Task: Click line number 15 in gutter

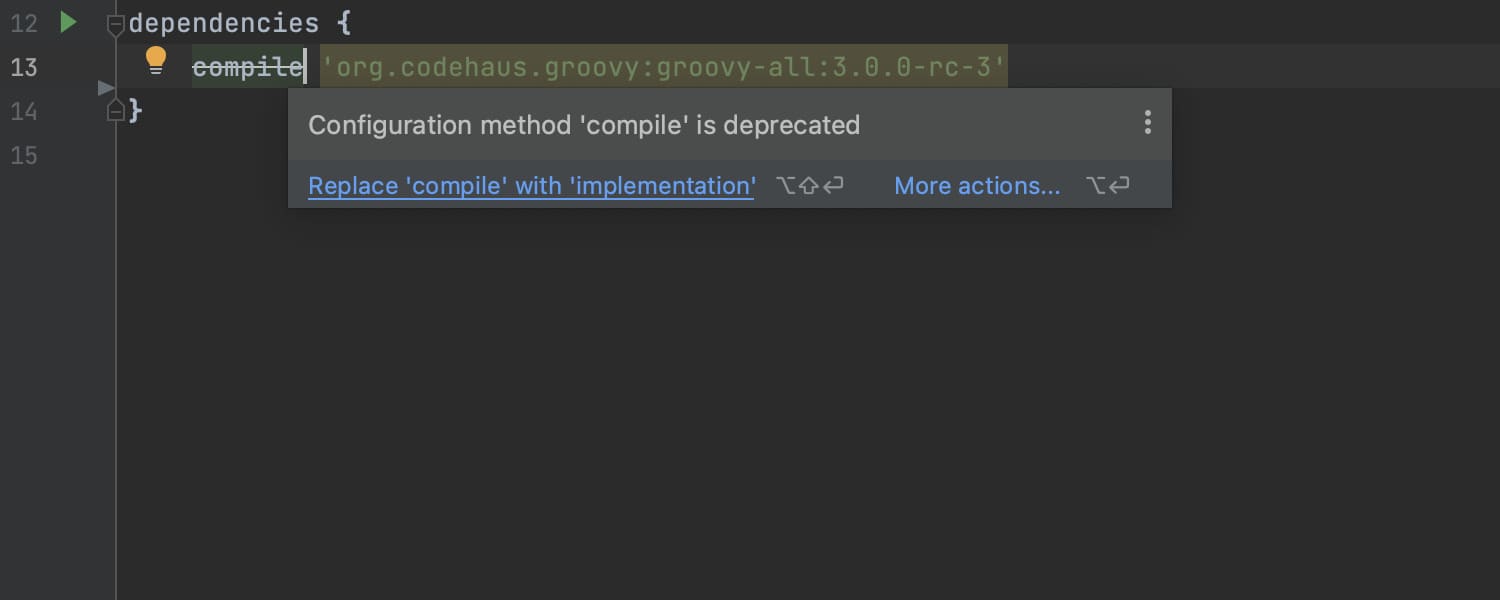Action: 24,155
